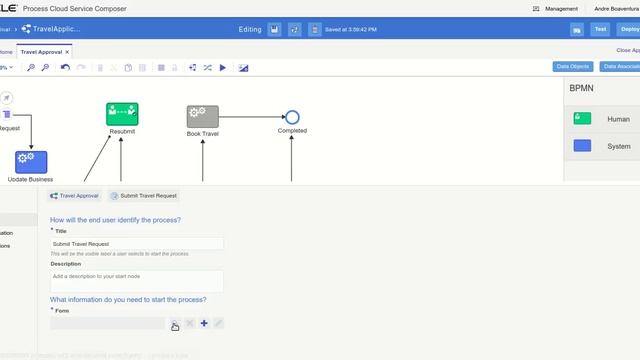Open the Home tab
Screen dimensions: 640x360
(6, 52)
